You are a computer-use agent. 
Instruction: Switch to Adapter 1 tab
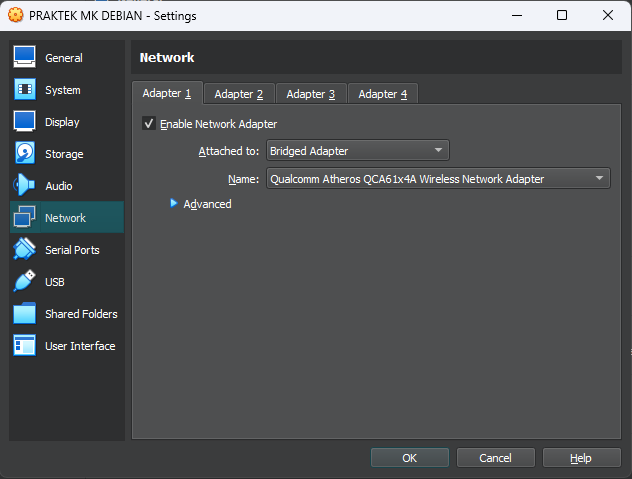(x=167, y=94)
